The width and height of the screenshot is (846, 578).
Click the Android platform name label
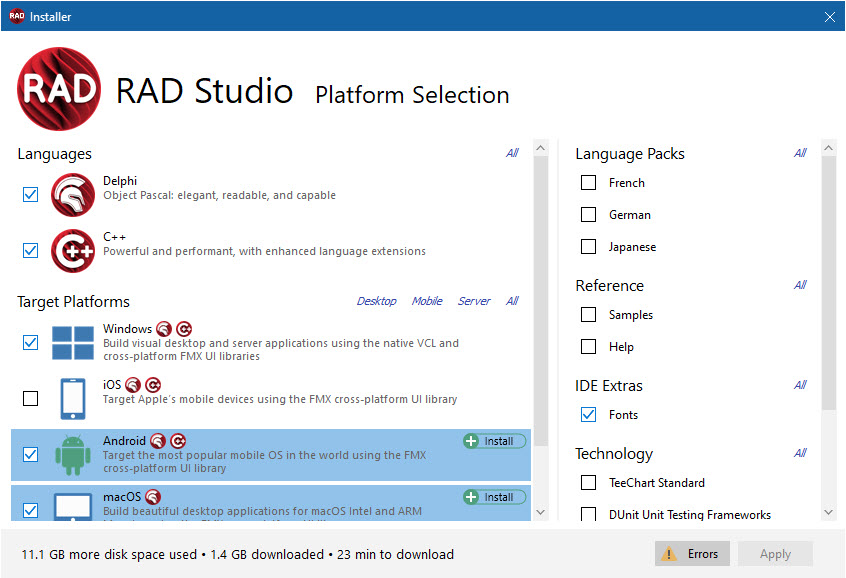click(124, 441)
